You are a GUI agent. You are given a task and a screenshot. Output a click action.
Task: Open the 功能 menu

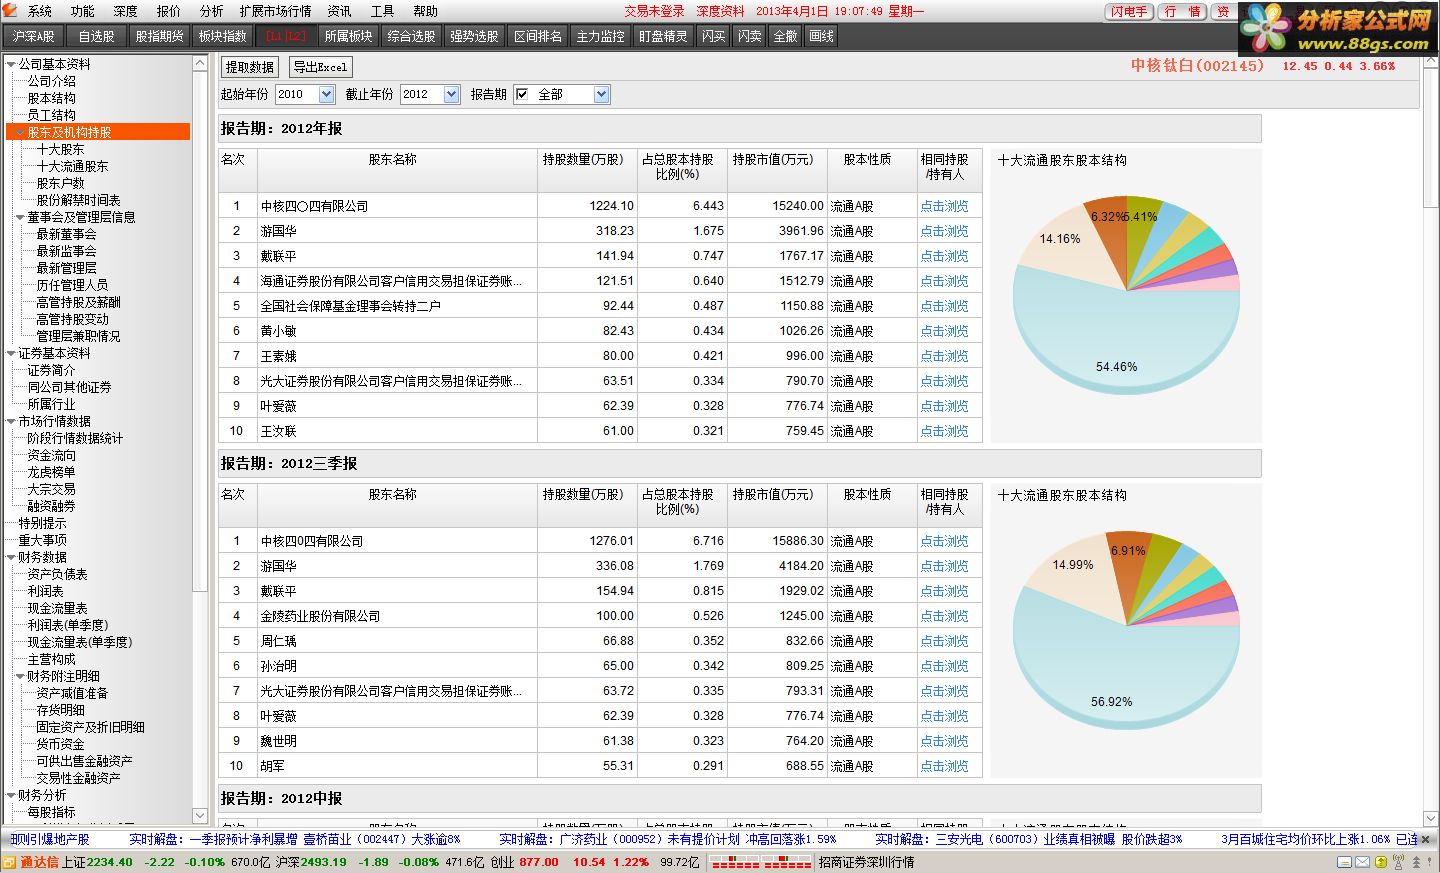pos(83,11)
